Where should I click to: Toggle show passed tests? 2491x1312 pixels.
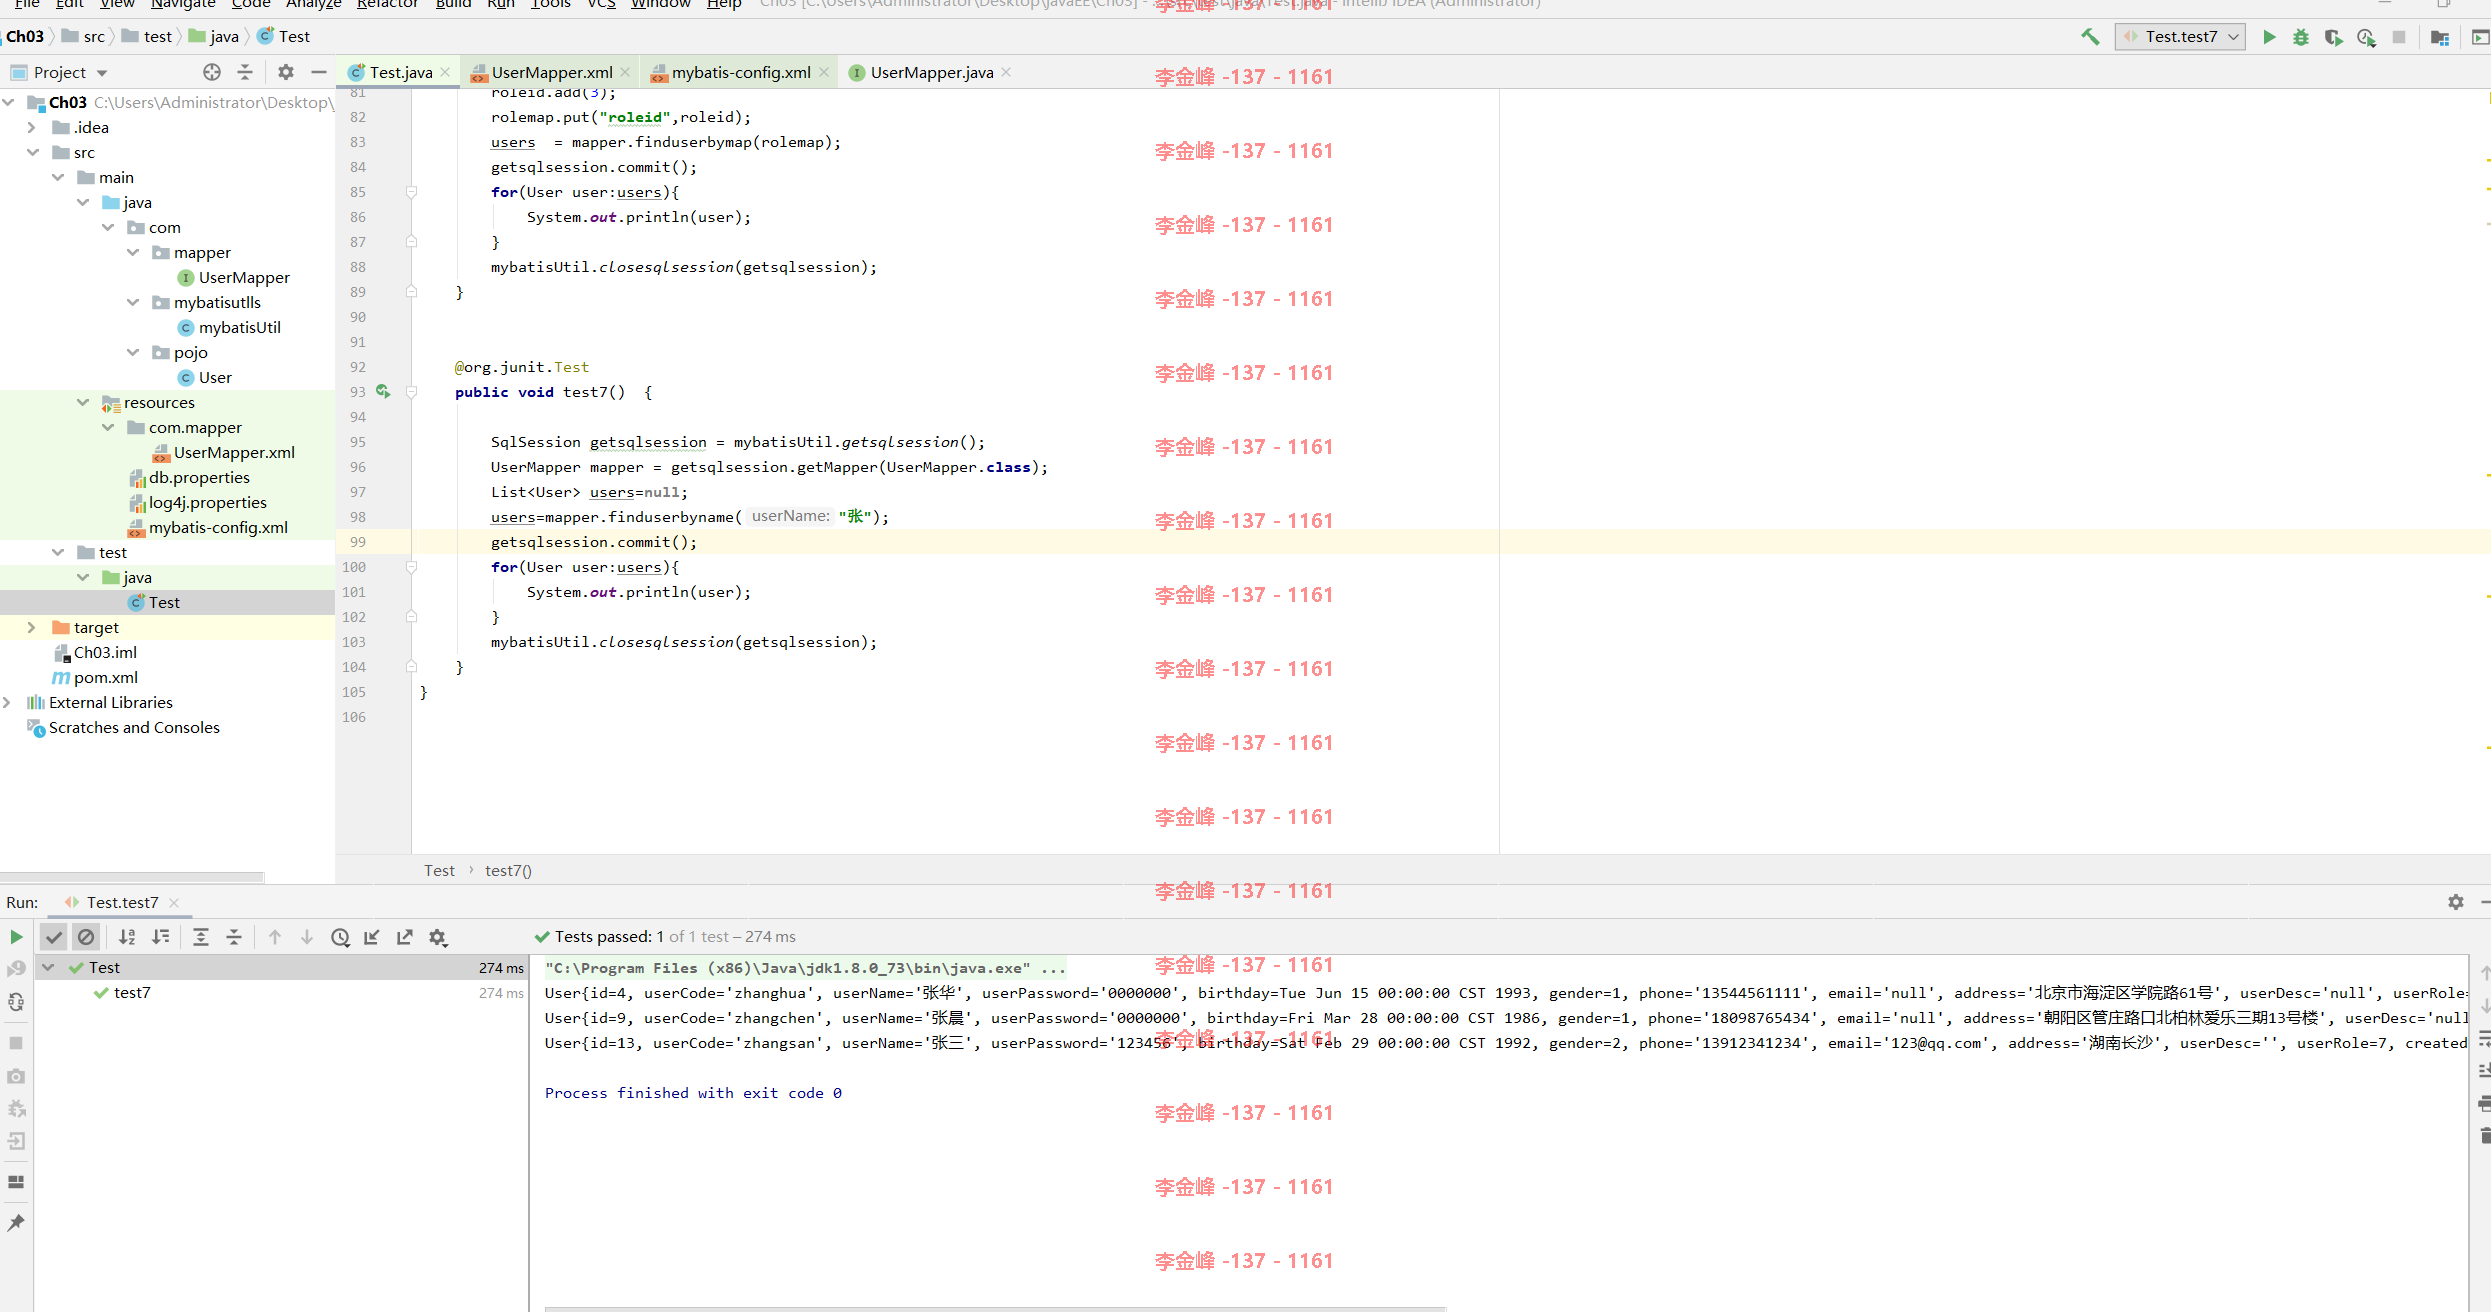click(54, 937)
